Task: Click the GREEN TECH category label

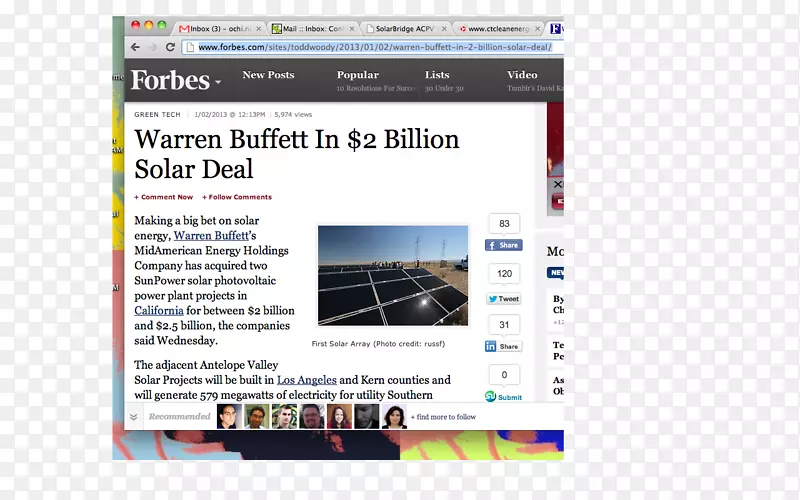Action: tap(157, 114)
